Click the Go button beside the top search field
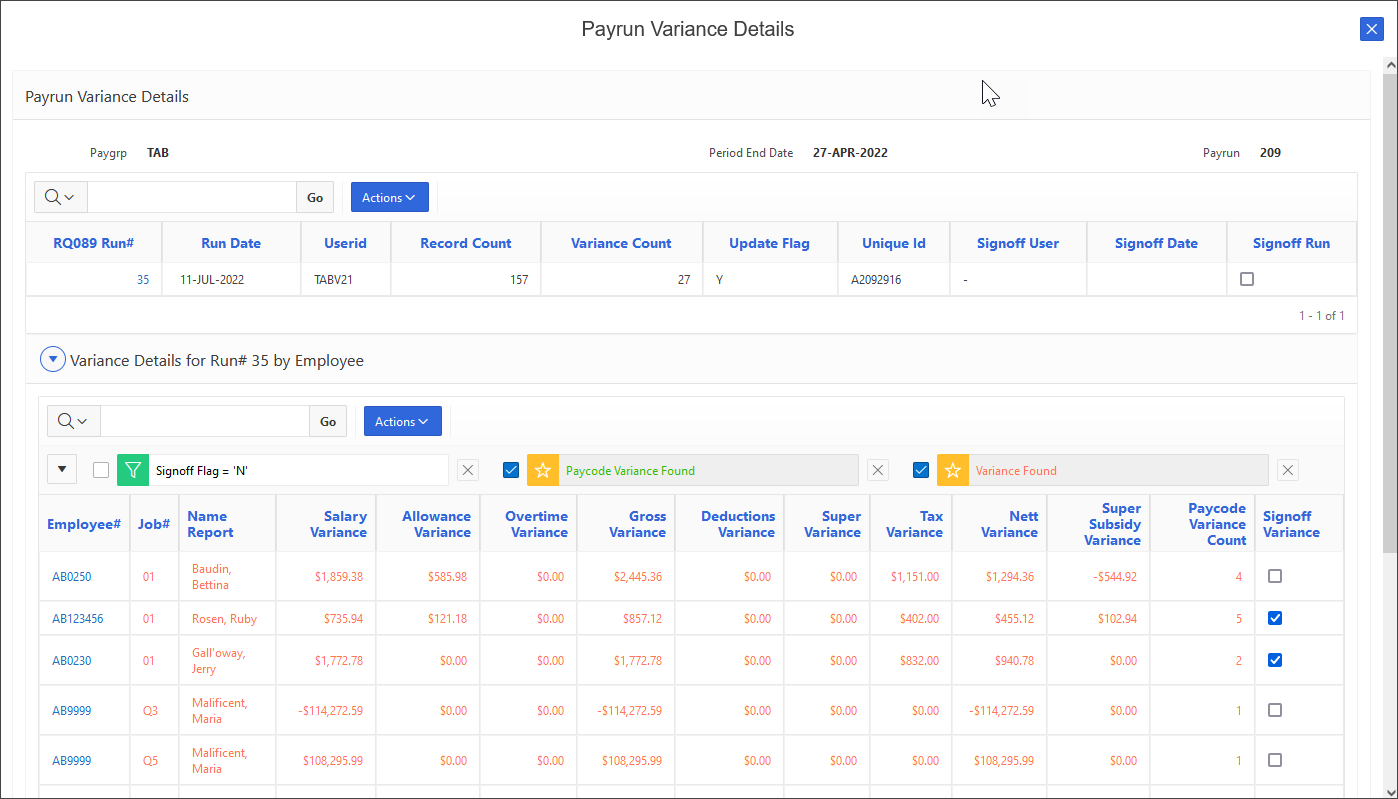This screenshot has height=799, width=1398. [314, 197]
